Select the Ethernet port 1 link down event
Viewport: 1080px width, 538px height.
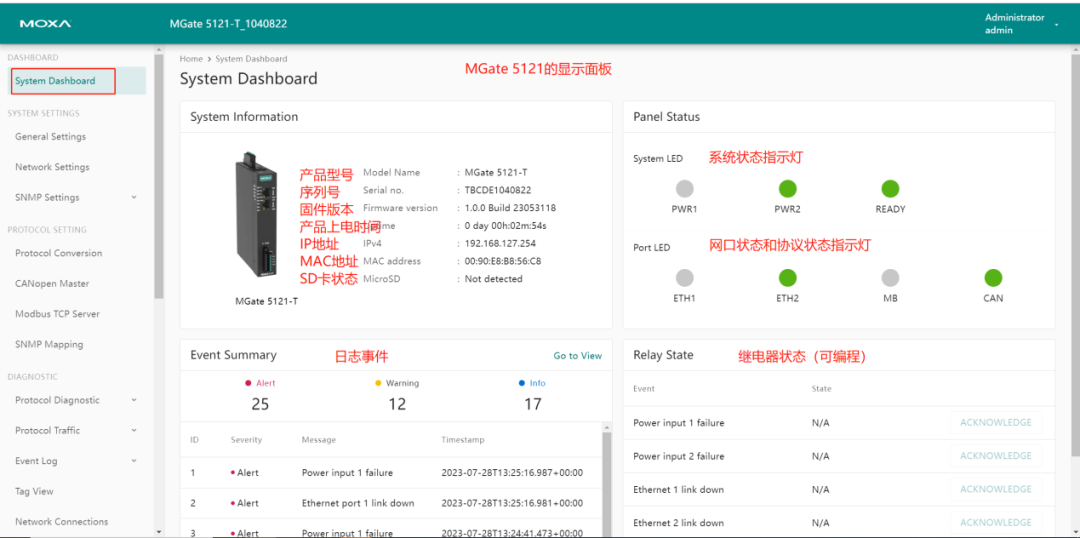[391, 503]
